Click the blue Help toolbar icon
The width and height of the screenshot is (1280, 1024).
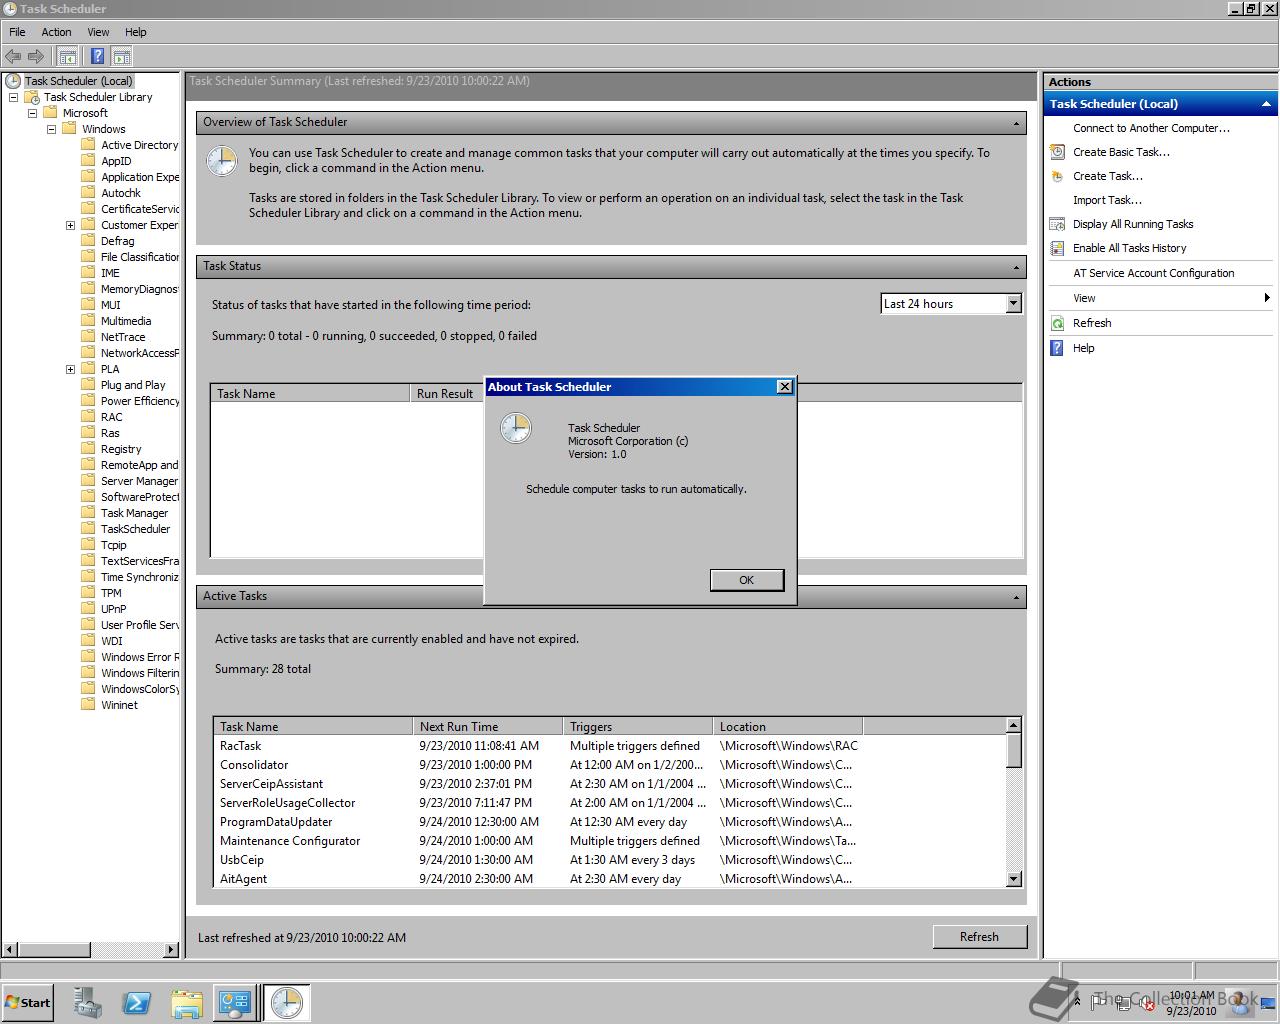(x=97, y=57)
